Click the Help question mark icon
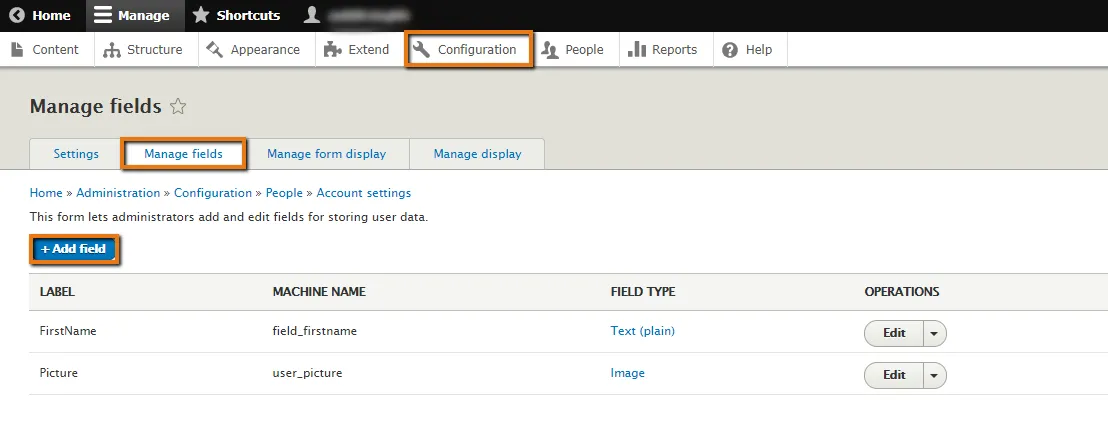Viewport: 1108px width, 445px height. point(730,49)
